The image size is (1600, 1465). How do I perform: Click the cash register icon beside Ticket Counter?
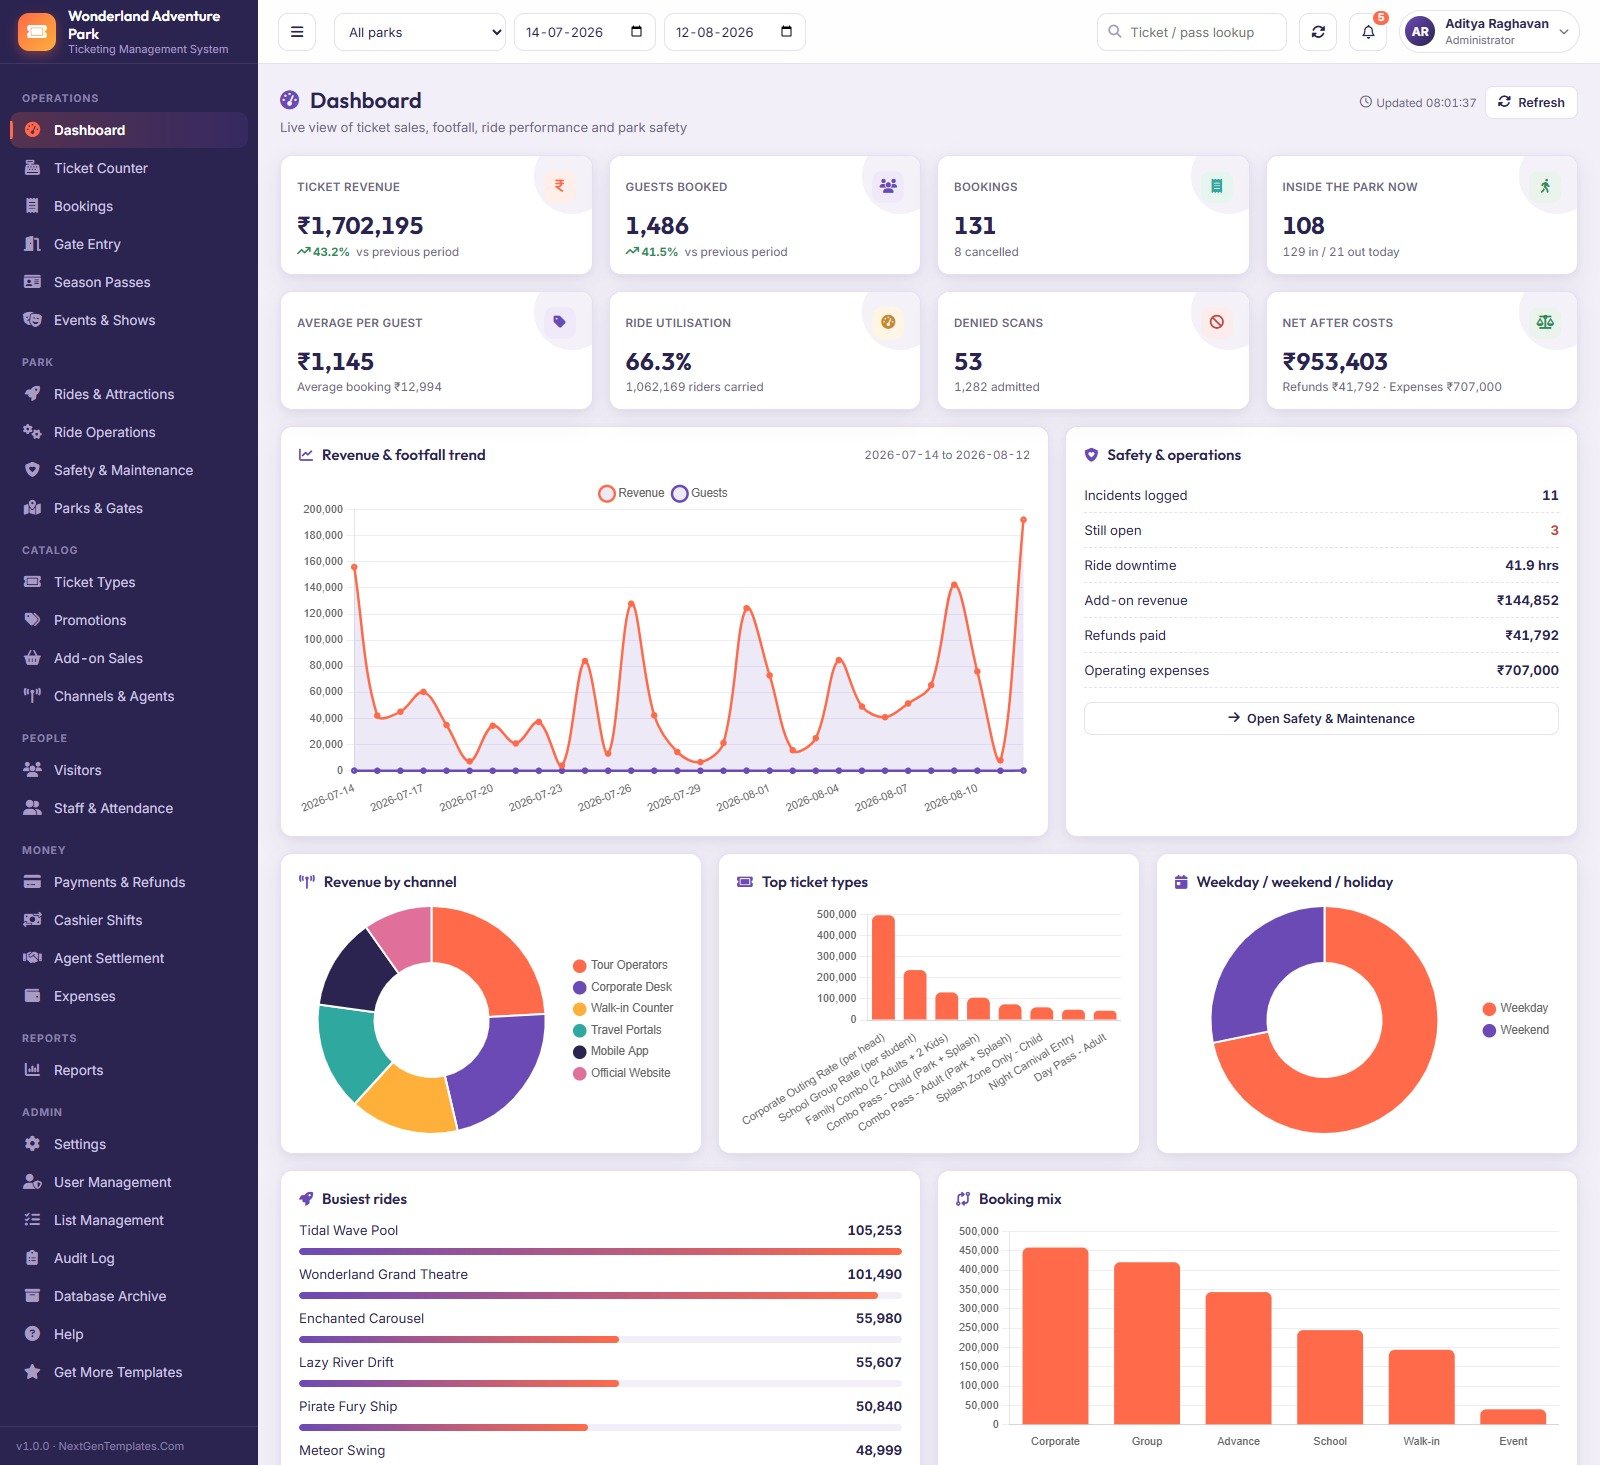[32, 168]
